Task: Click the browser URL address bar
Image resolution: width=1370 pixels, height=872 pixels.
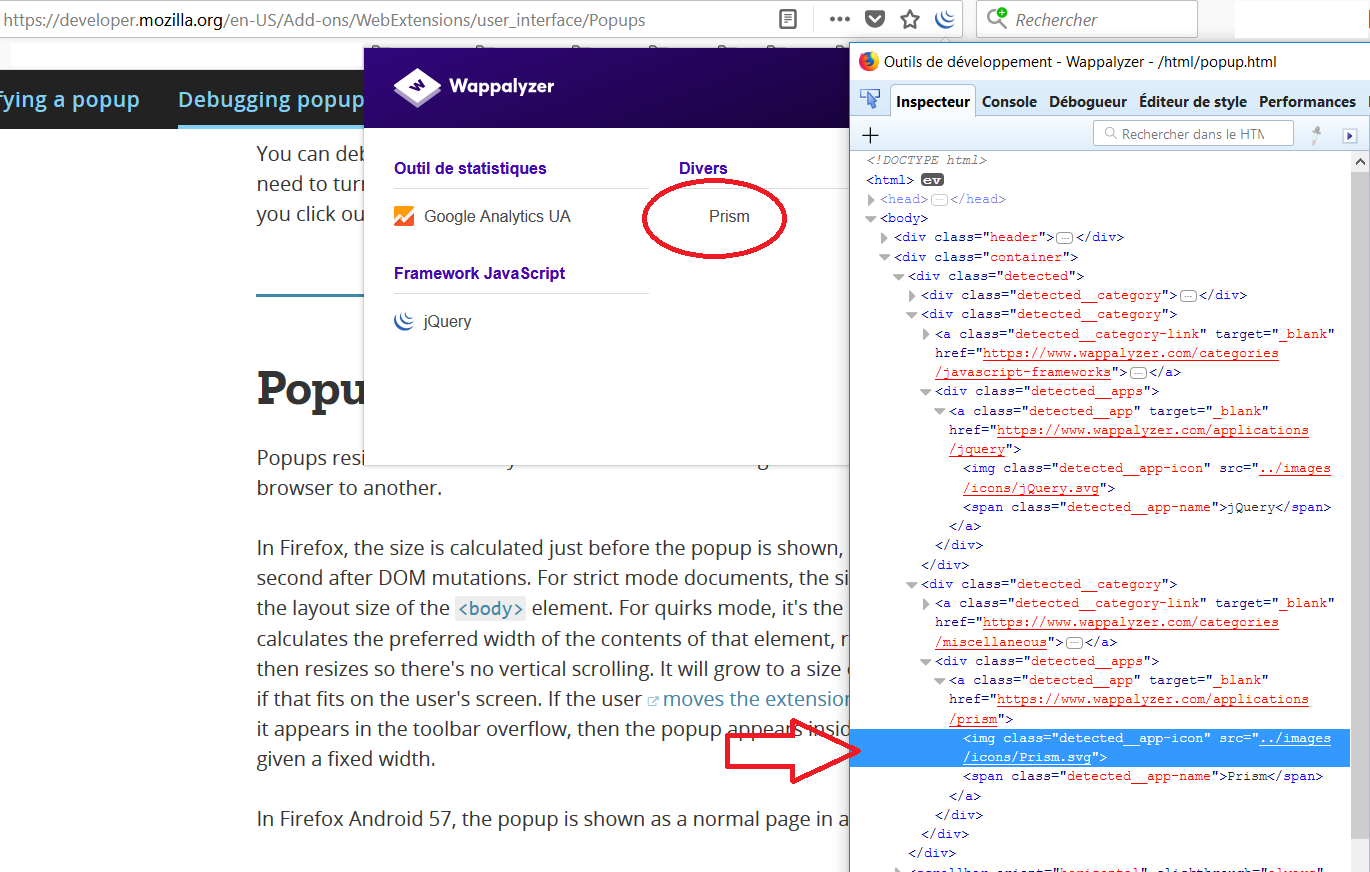Action: coord(385,19)
